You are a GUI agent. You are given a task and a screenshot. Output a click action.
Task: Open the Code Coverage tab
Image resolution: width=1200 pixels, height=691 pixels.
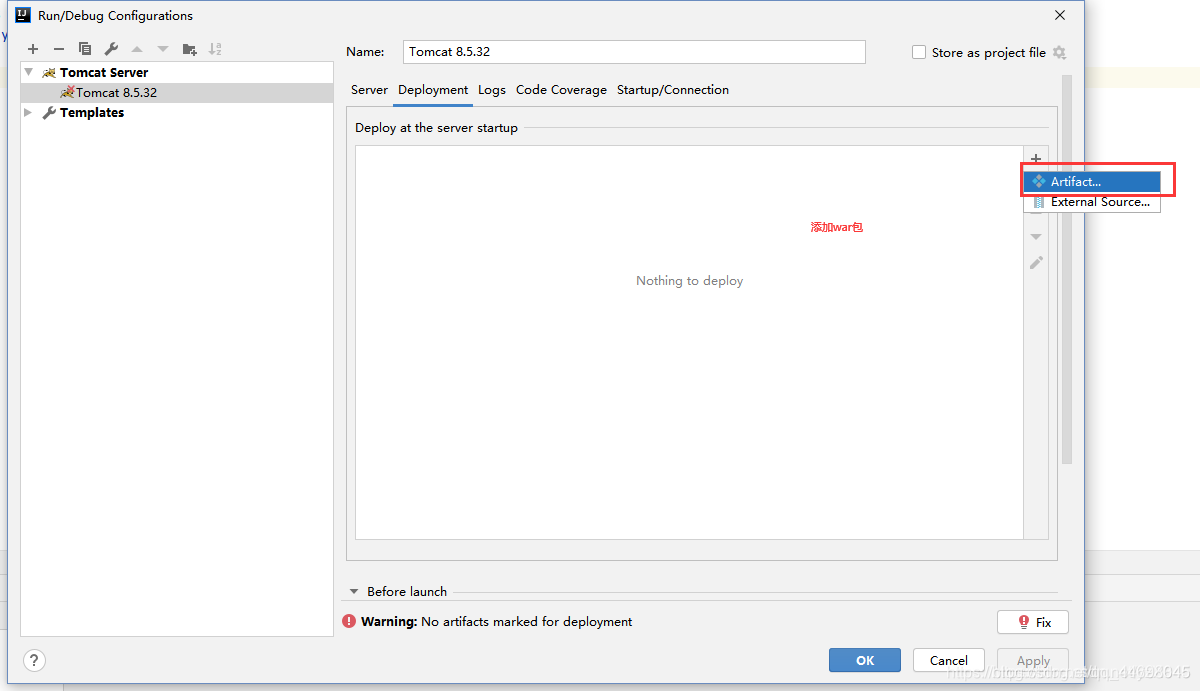561,90
